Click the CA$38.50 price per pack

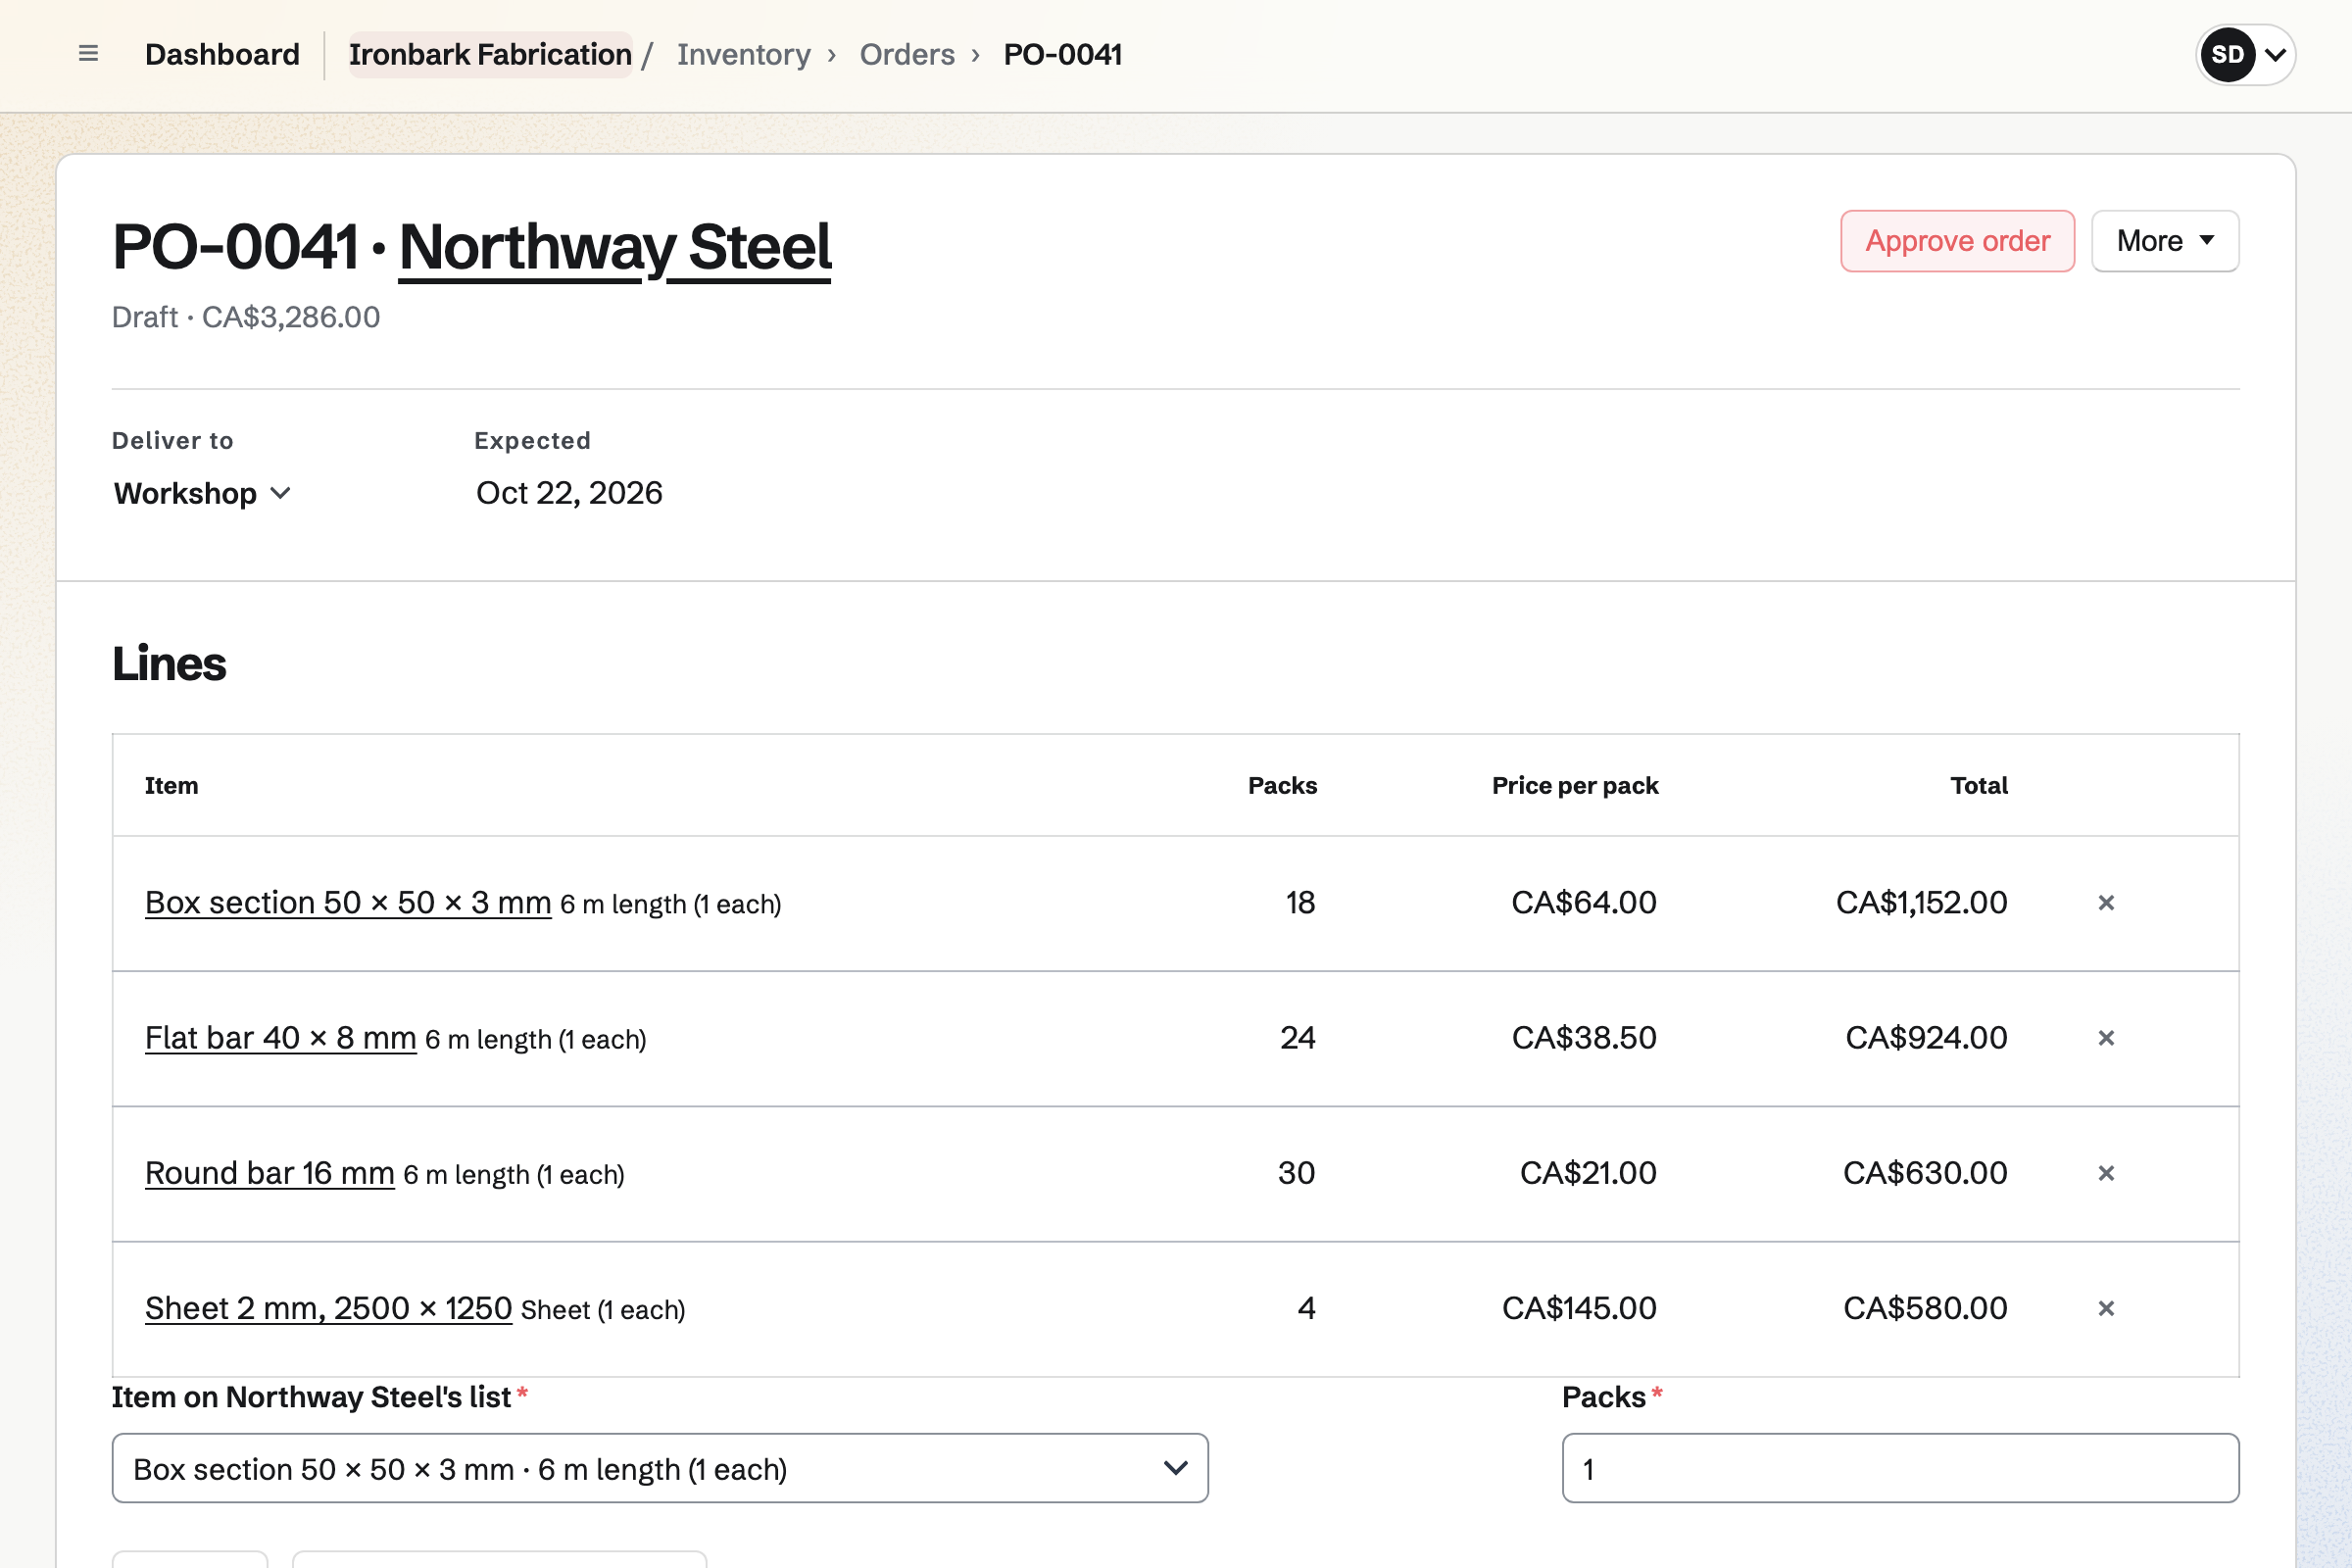pos(1584,1038)
